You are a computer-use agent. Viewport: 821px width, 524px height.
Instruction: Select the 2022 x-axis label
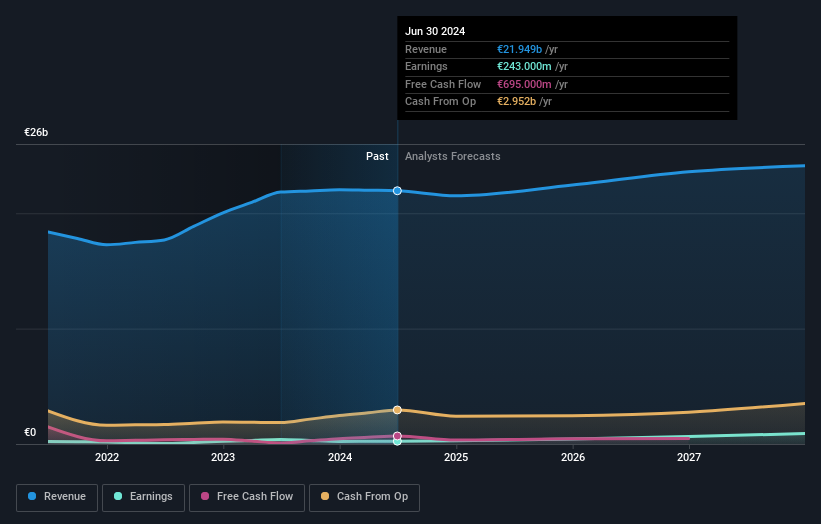click(107, 457)
